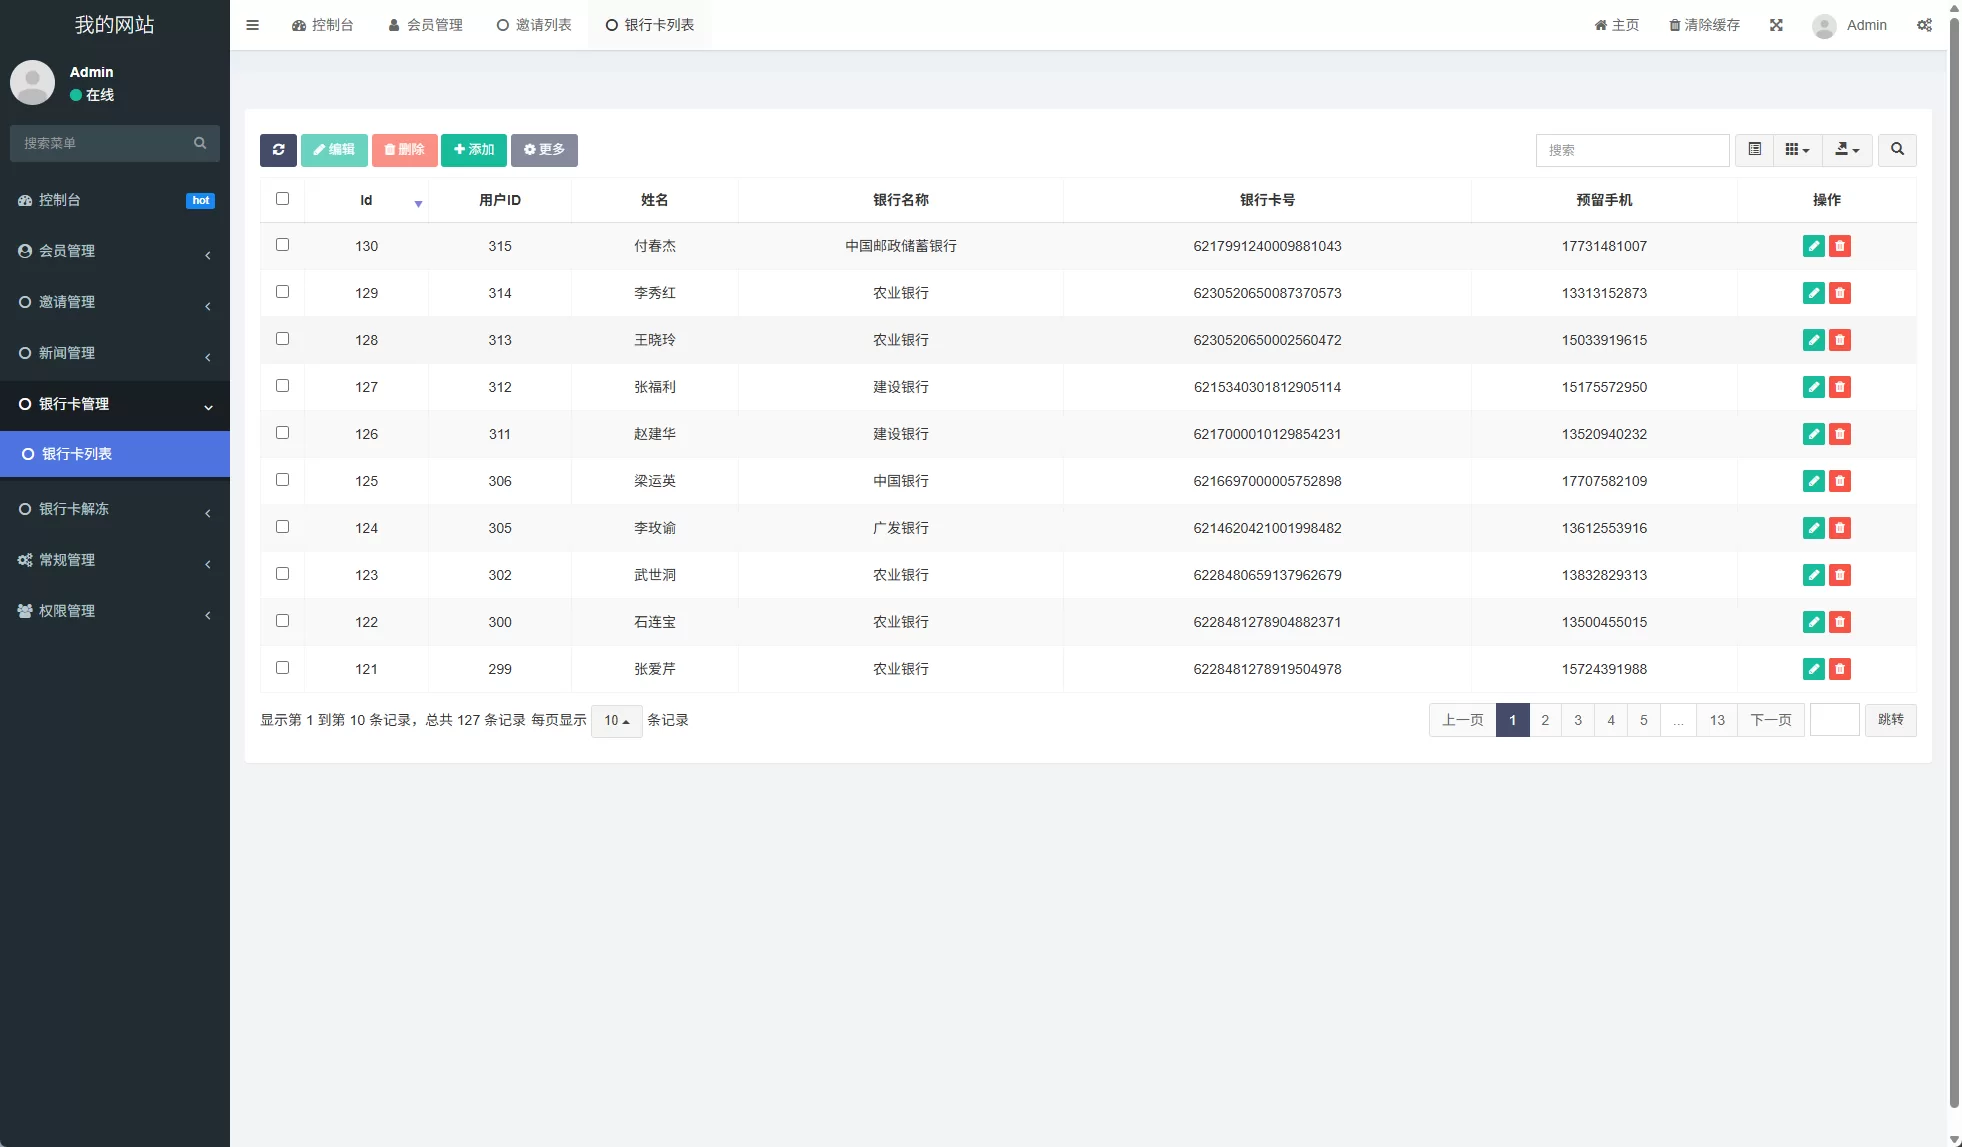Click the magnifier search button at right
Image resolution: width=1962 pixels, height=1147 pixels.
pyautogui.click(x=1897, y=150)
